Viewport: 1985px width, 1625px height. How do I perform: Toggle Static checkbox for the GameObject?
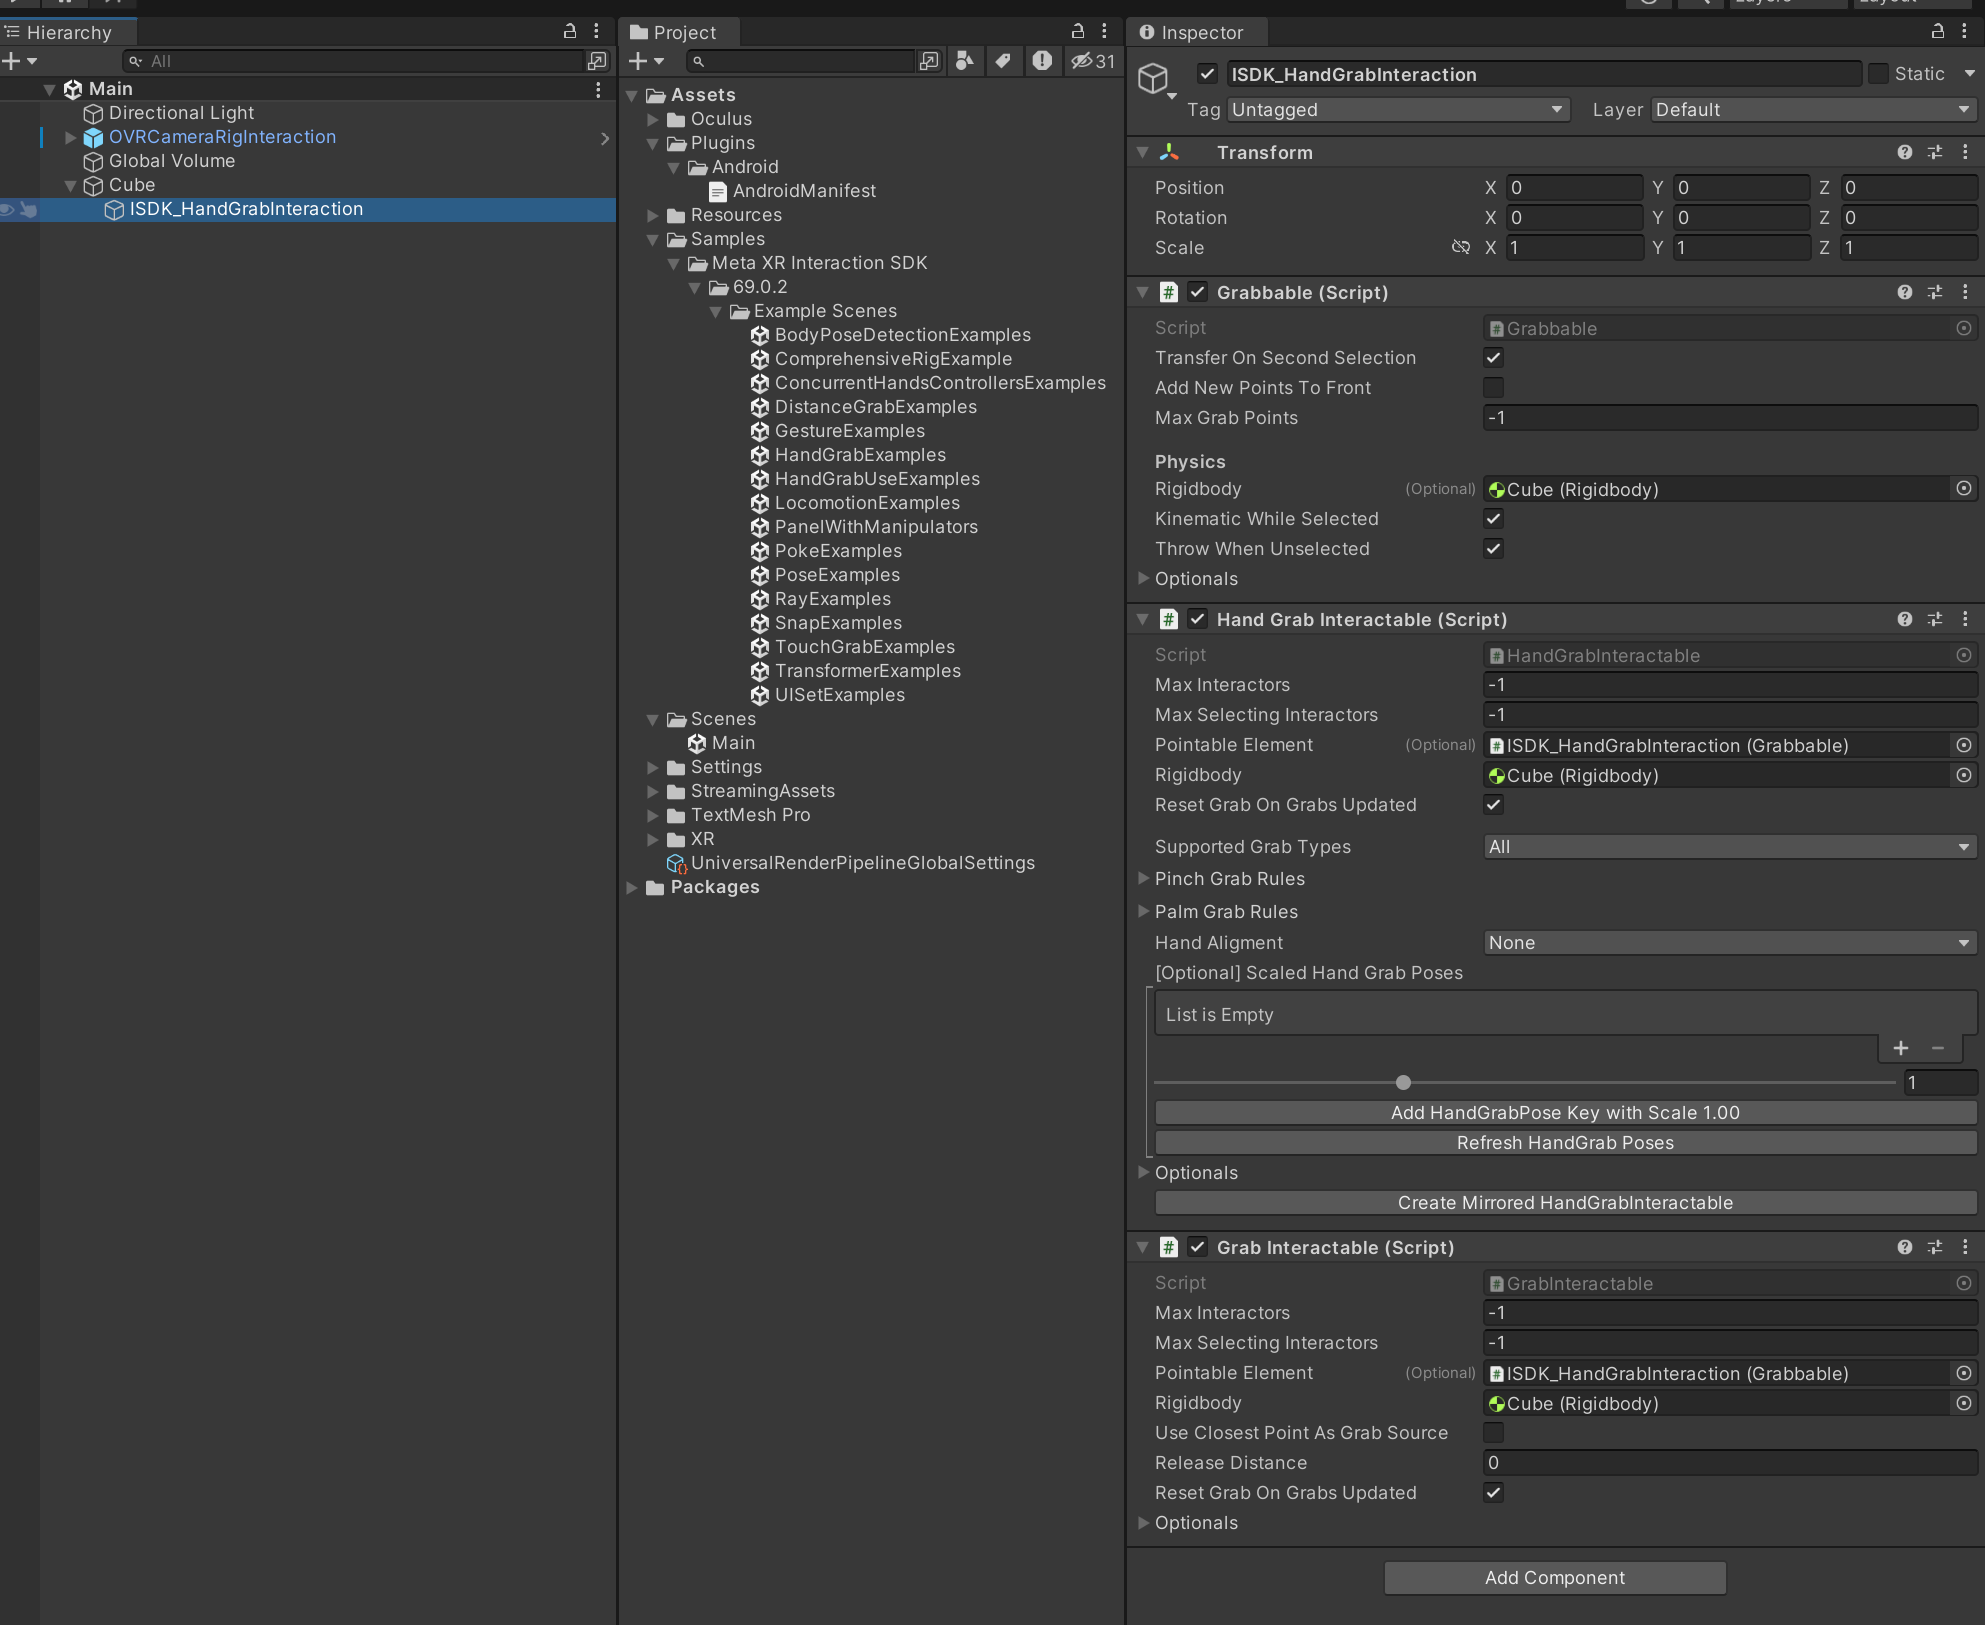1878,74
